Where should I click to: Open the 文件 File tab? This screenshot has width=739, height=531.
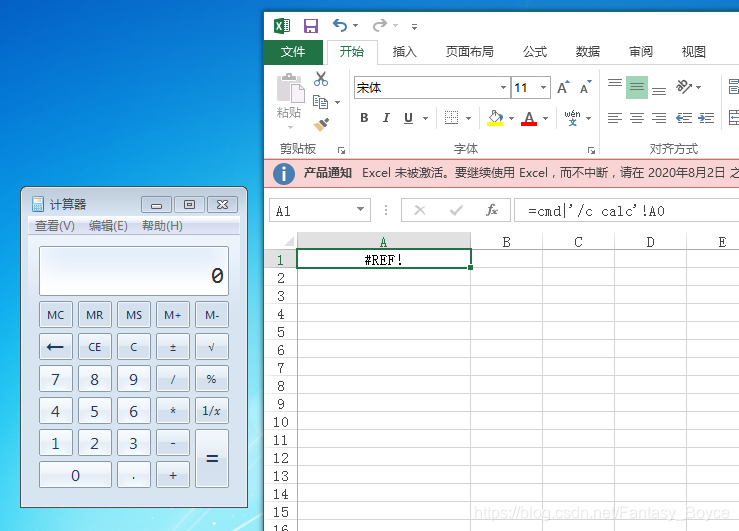tap(293, 52)
